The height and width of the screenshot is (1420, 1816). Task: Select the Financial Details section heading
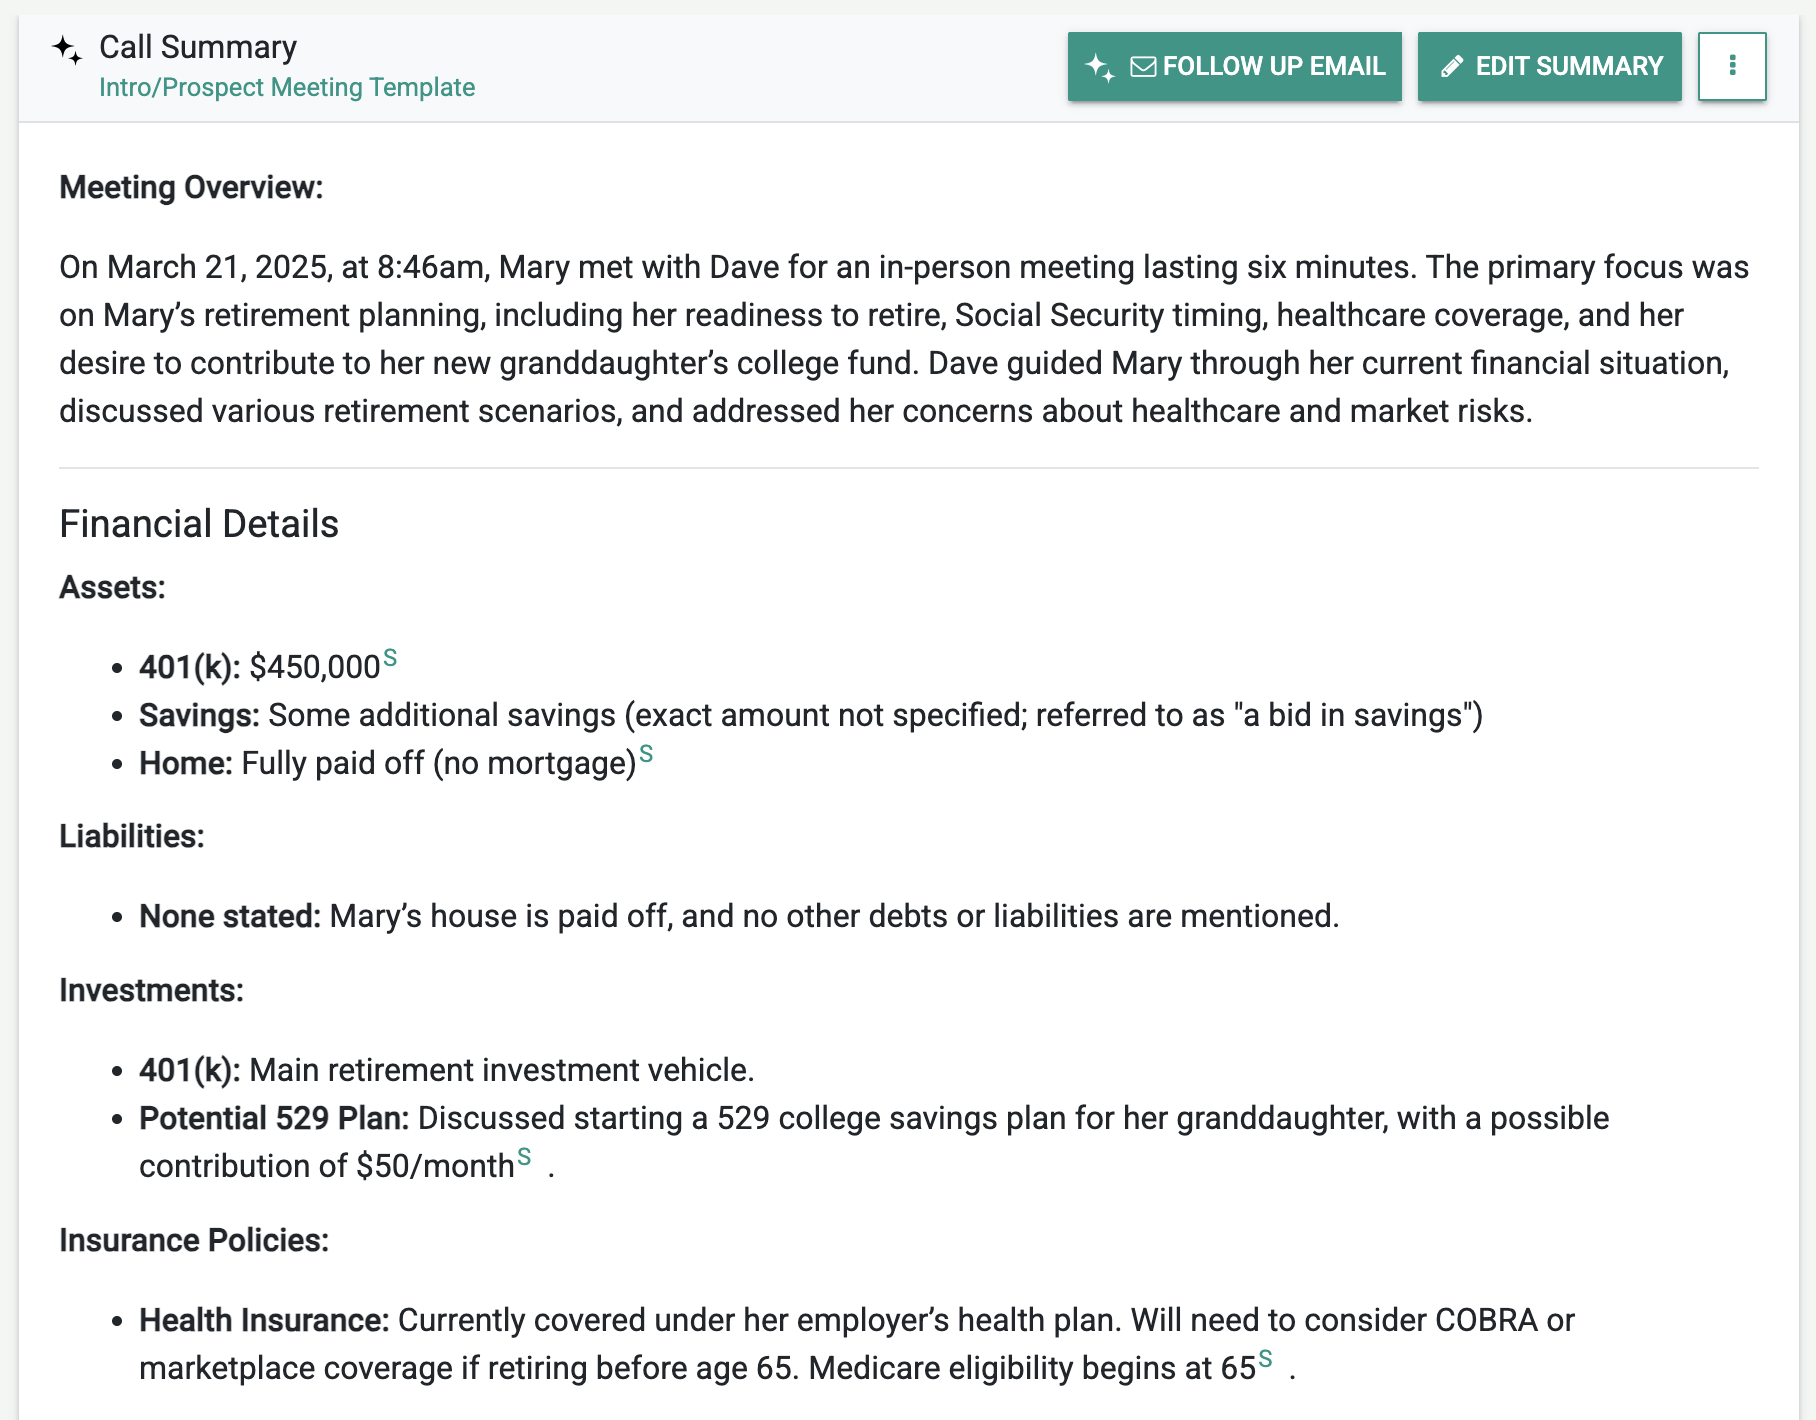(199, 524)
